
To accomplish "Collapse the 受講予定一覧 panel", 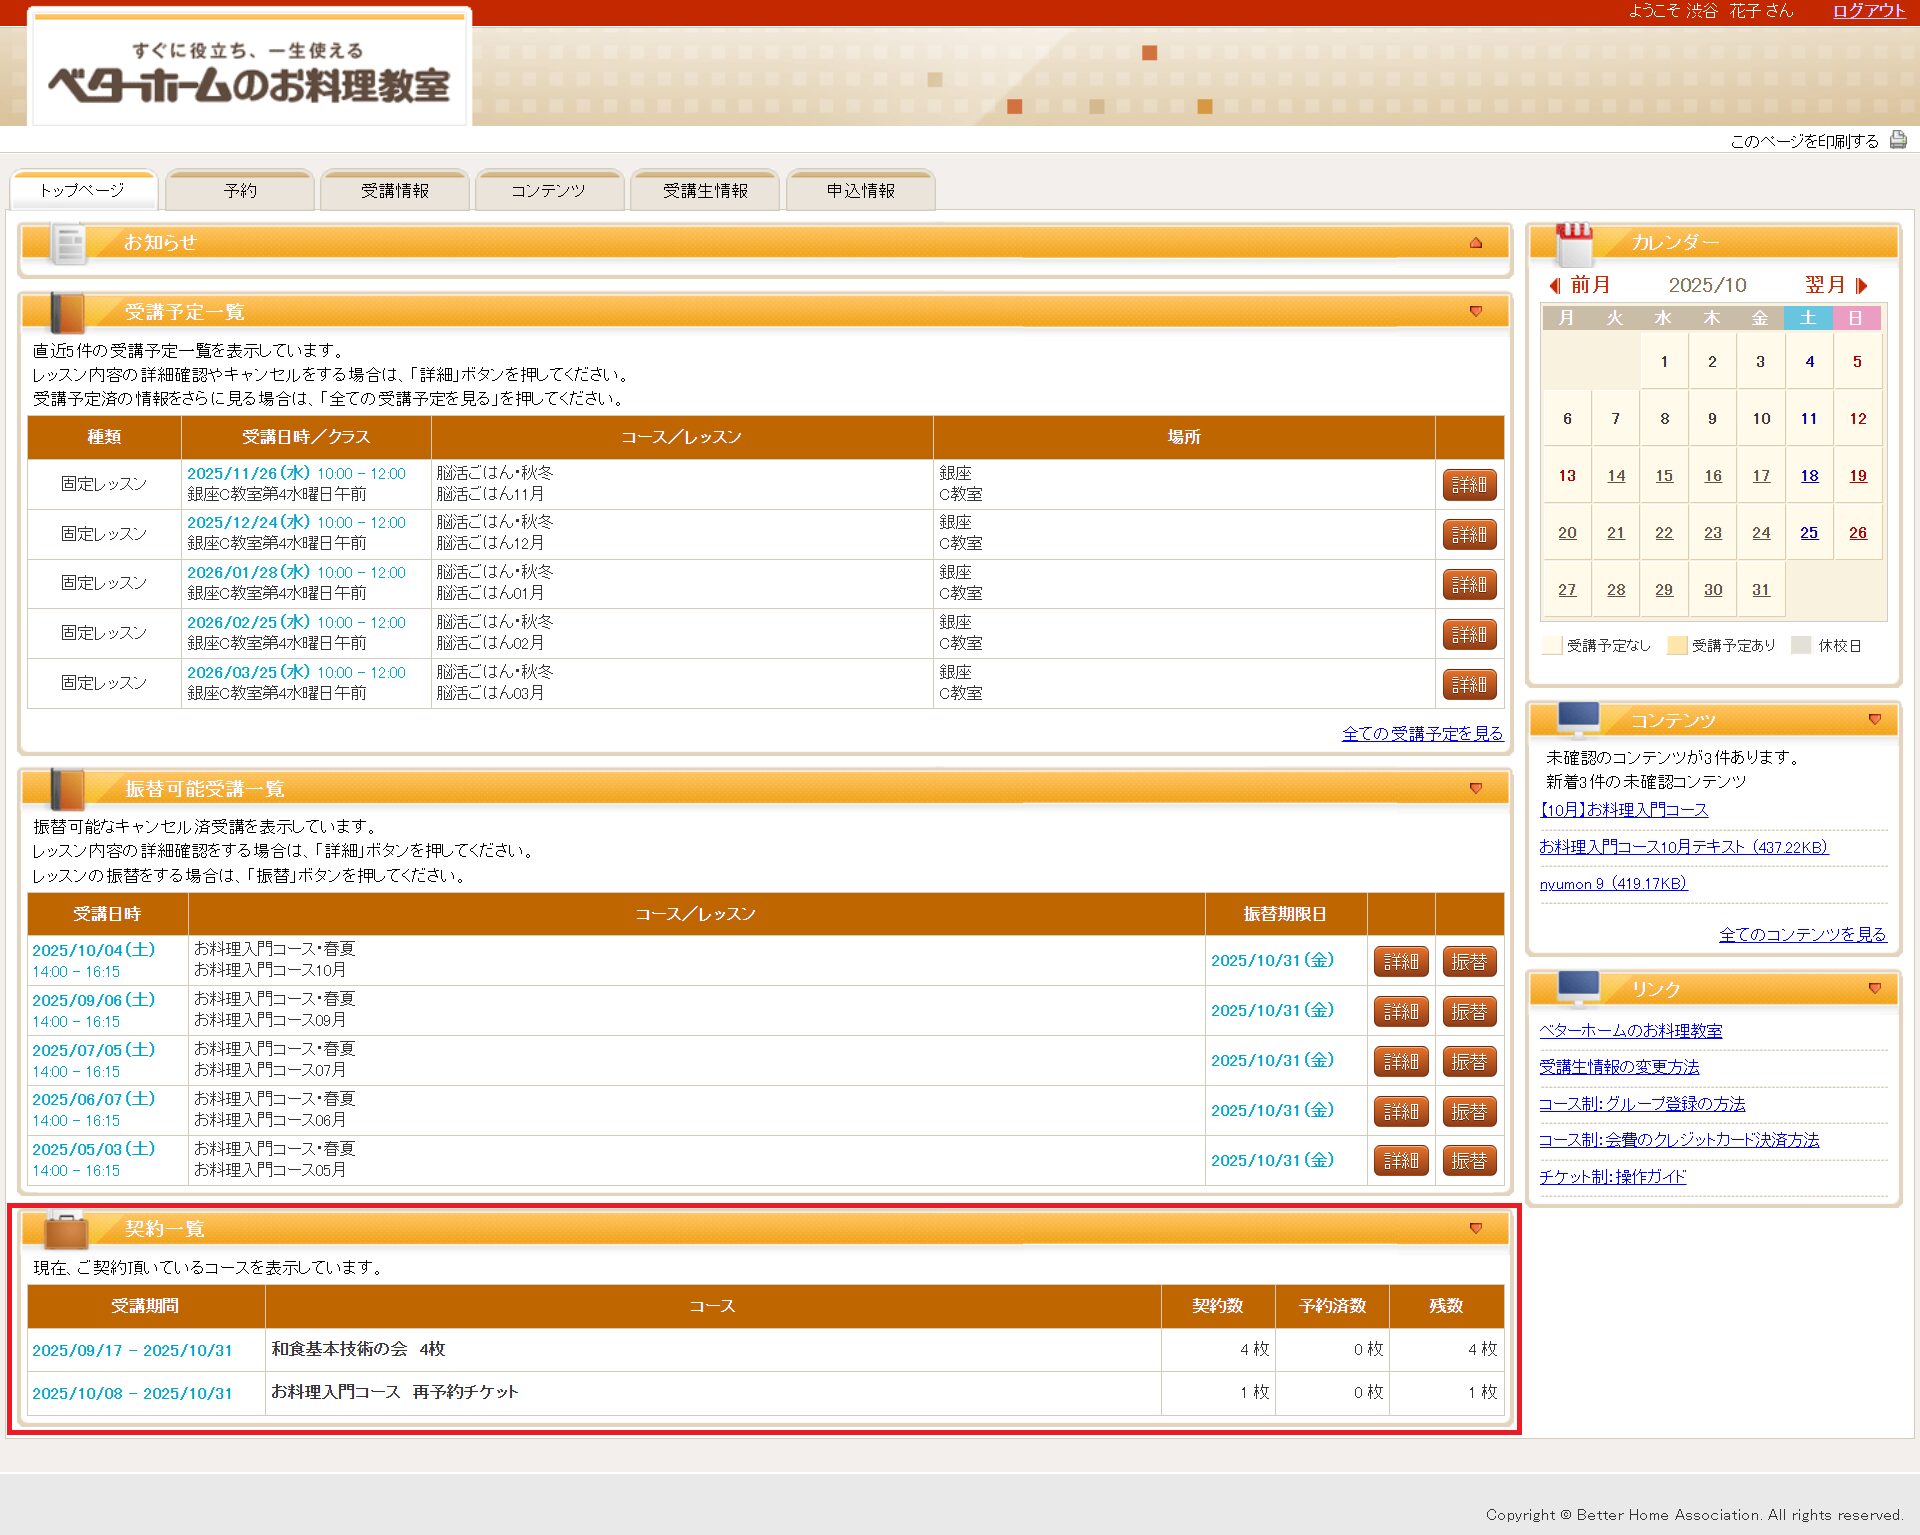I will click(x=1475, y=312).
